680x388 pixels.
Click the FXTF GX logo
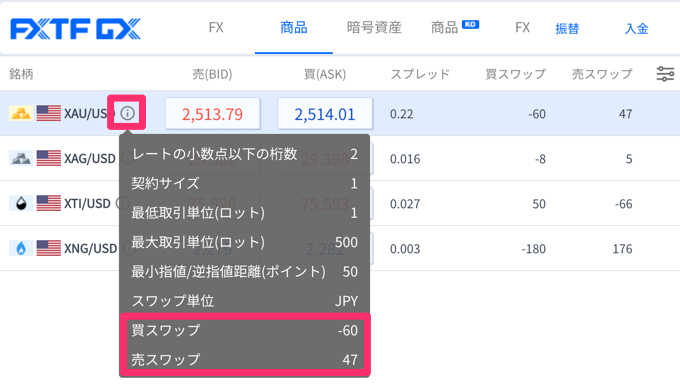76,29
